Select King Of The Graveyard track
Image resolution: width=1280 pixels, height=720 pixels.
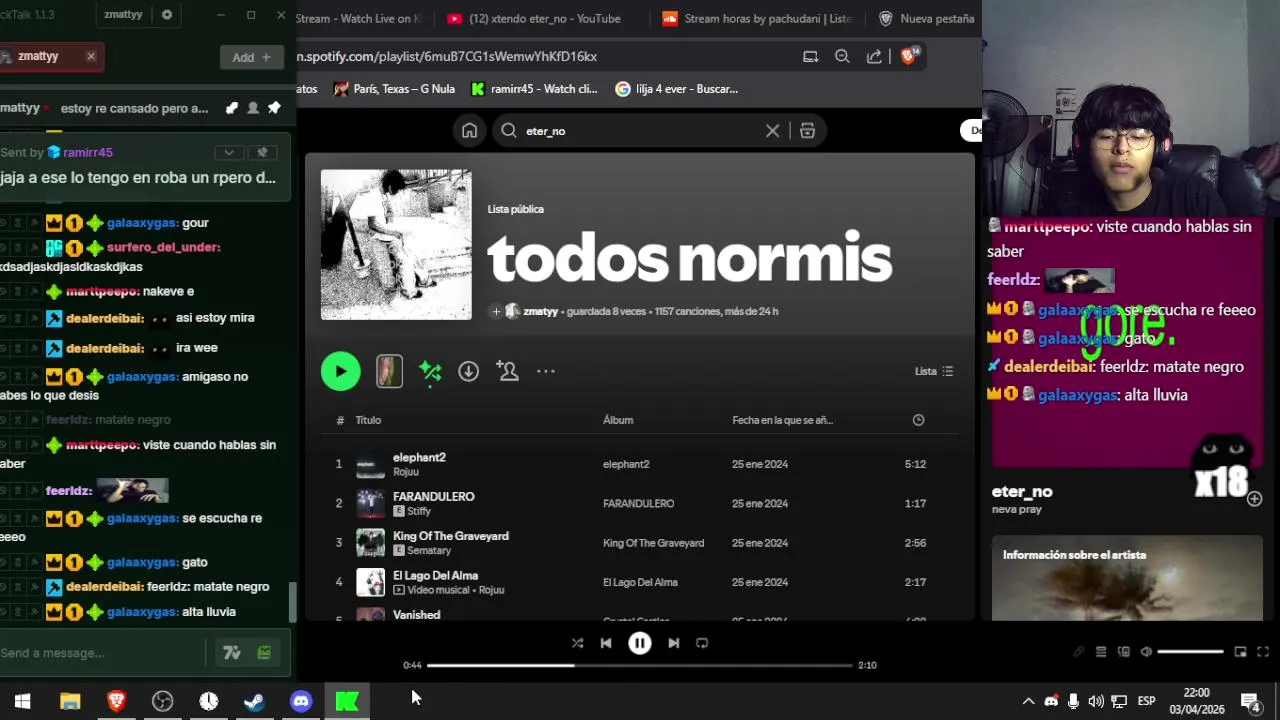click(x=451, y=536)
